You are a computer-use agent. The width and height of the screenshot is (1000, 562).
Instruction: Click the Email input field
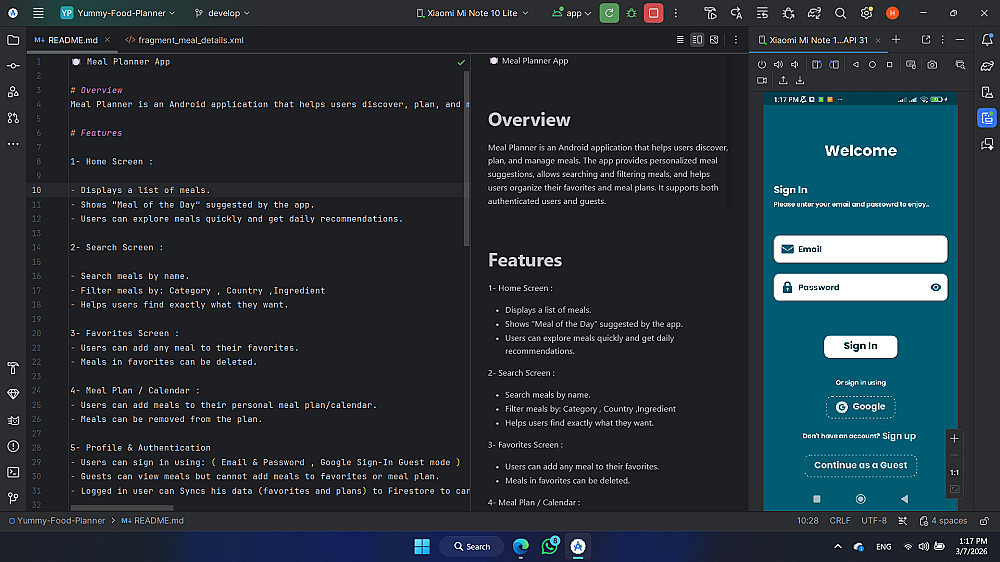pos(860,249)
